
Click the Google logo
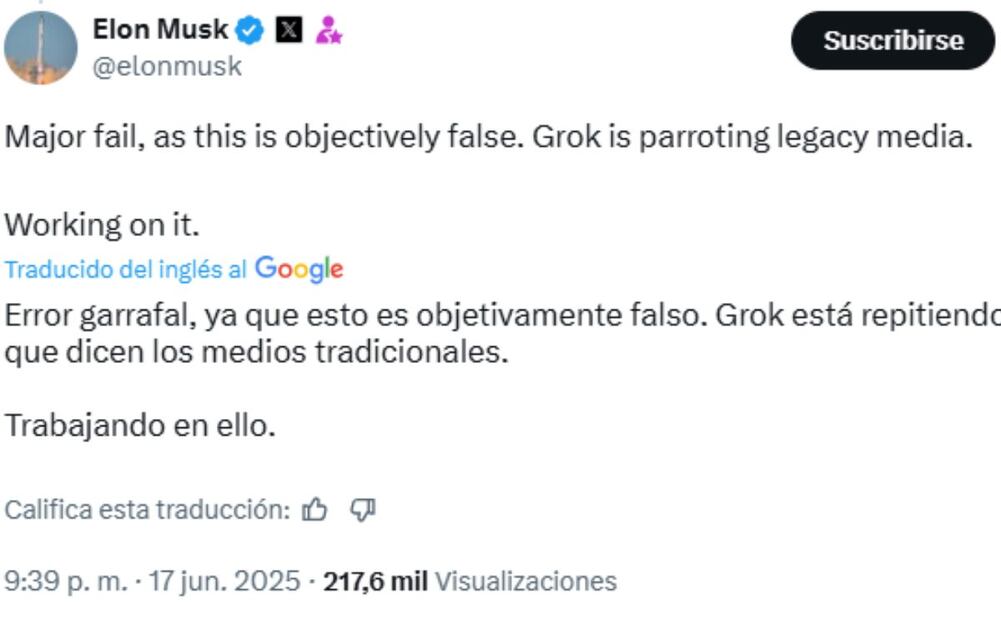pos(299,269)
